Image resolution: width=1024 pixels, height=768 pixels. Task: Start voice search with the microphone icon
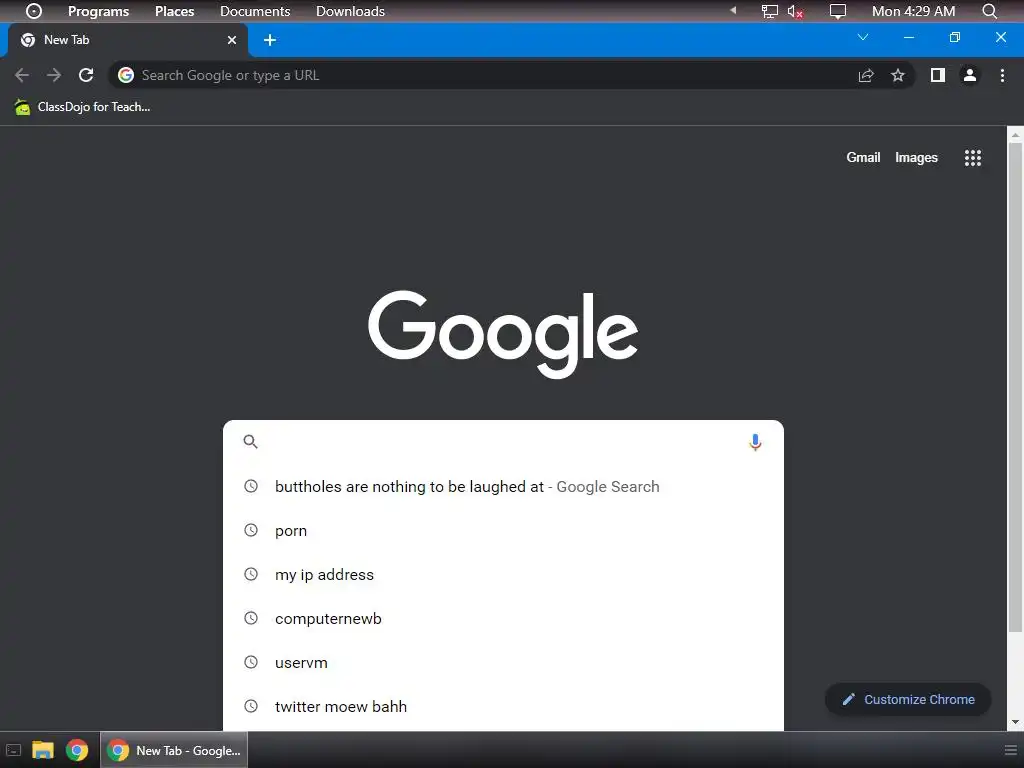coord(755,442)
